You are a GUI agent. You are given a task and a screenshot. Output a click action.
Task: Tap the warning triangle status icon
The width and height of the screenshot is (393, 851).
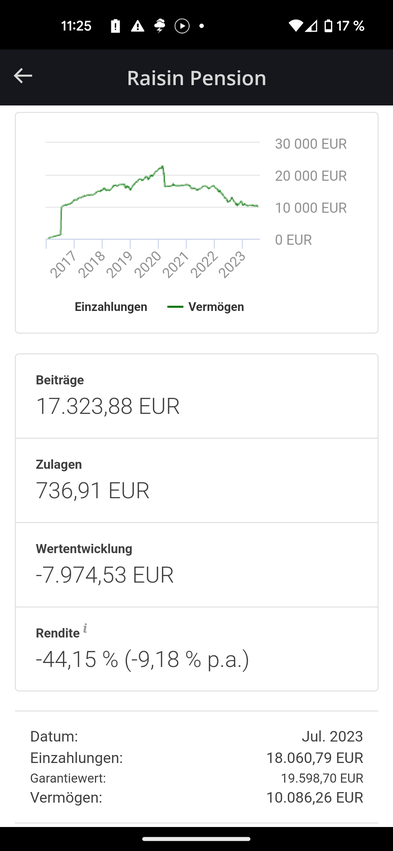coord(137,26)
